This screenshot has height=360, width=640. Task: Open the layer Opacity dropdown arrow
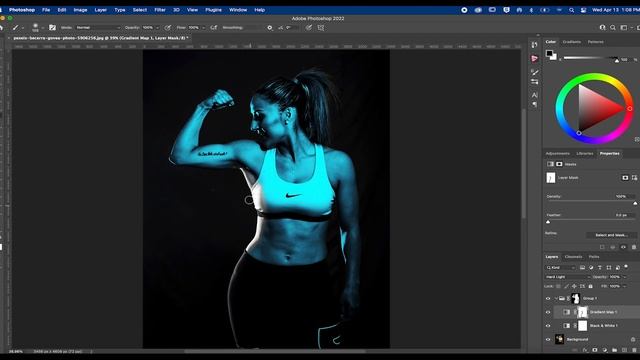point(625,277)
